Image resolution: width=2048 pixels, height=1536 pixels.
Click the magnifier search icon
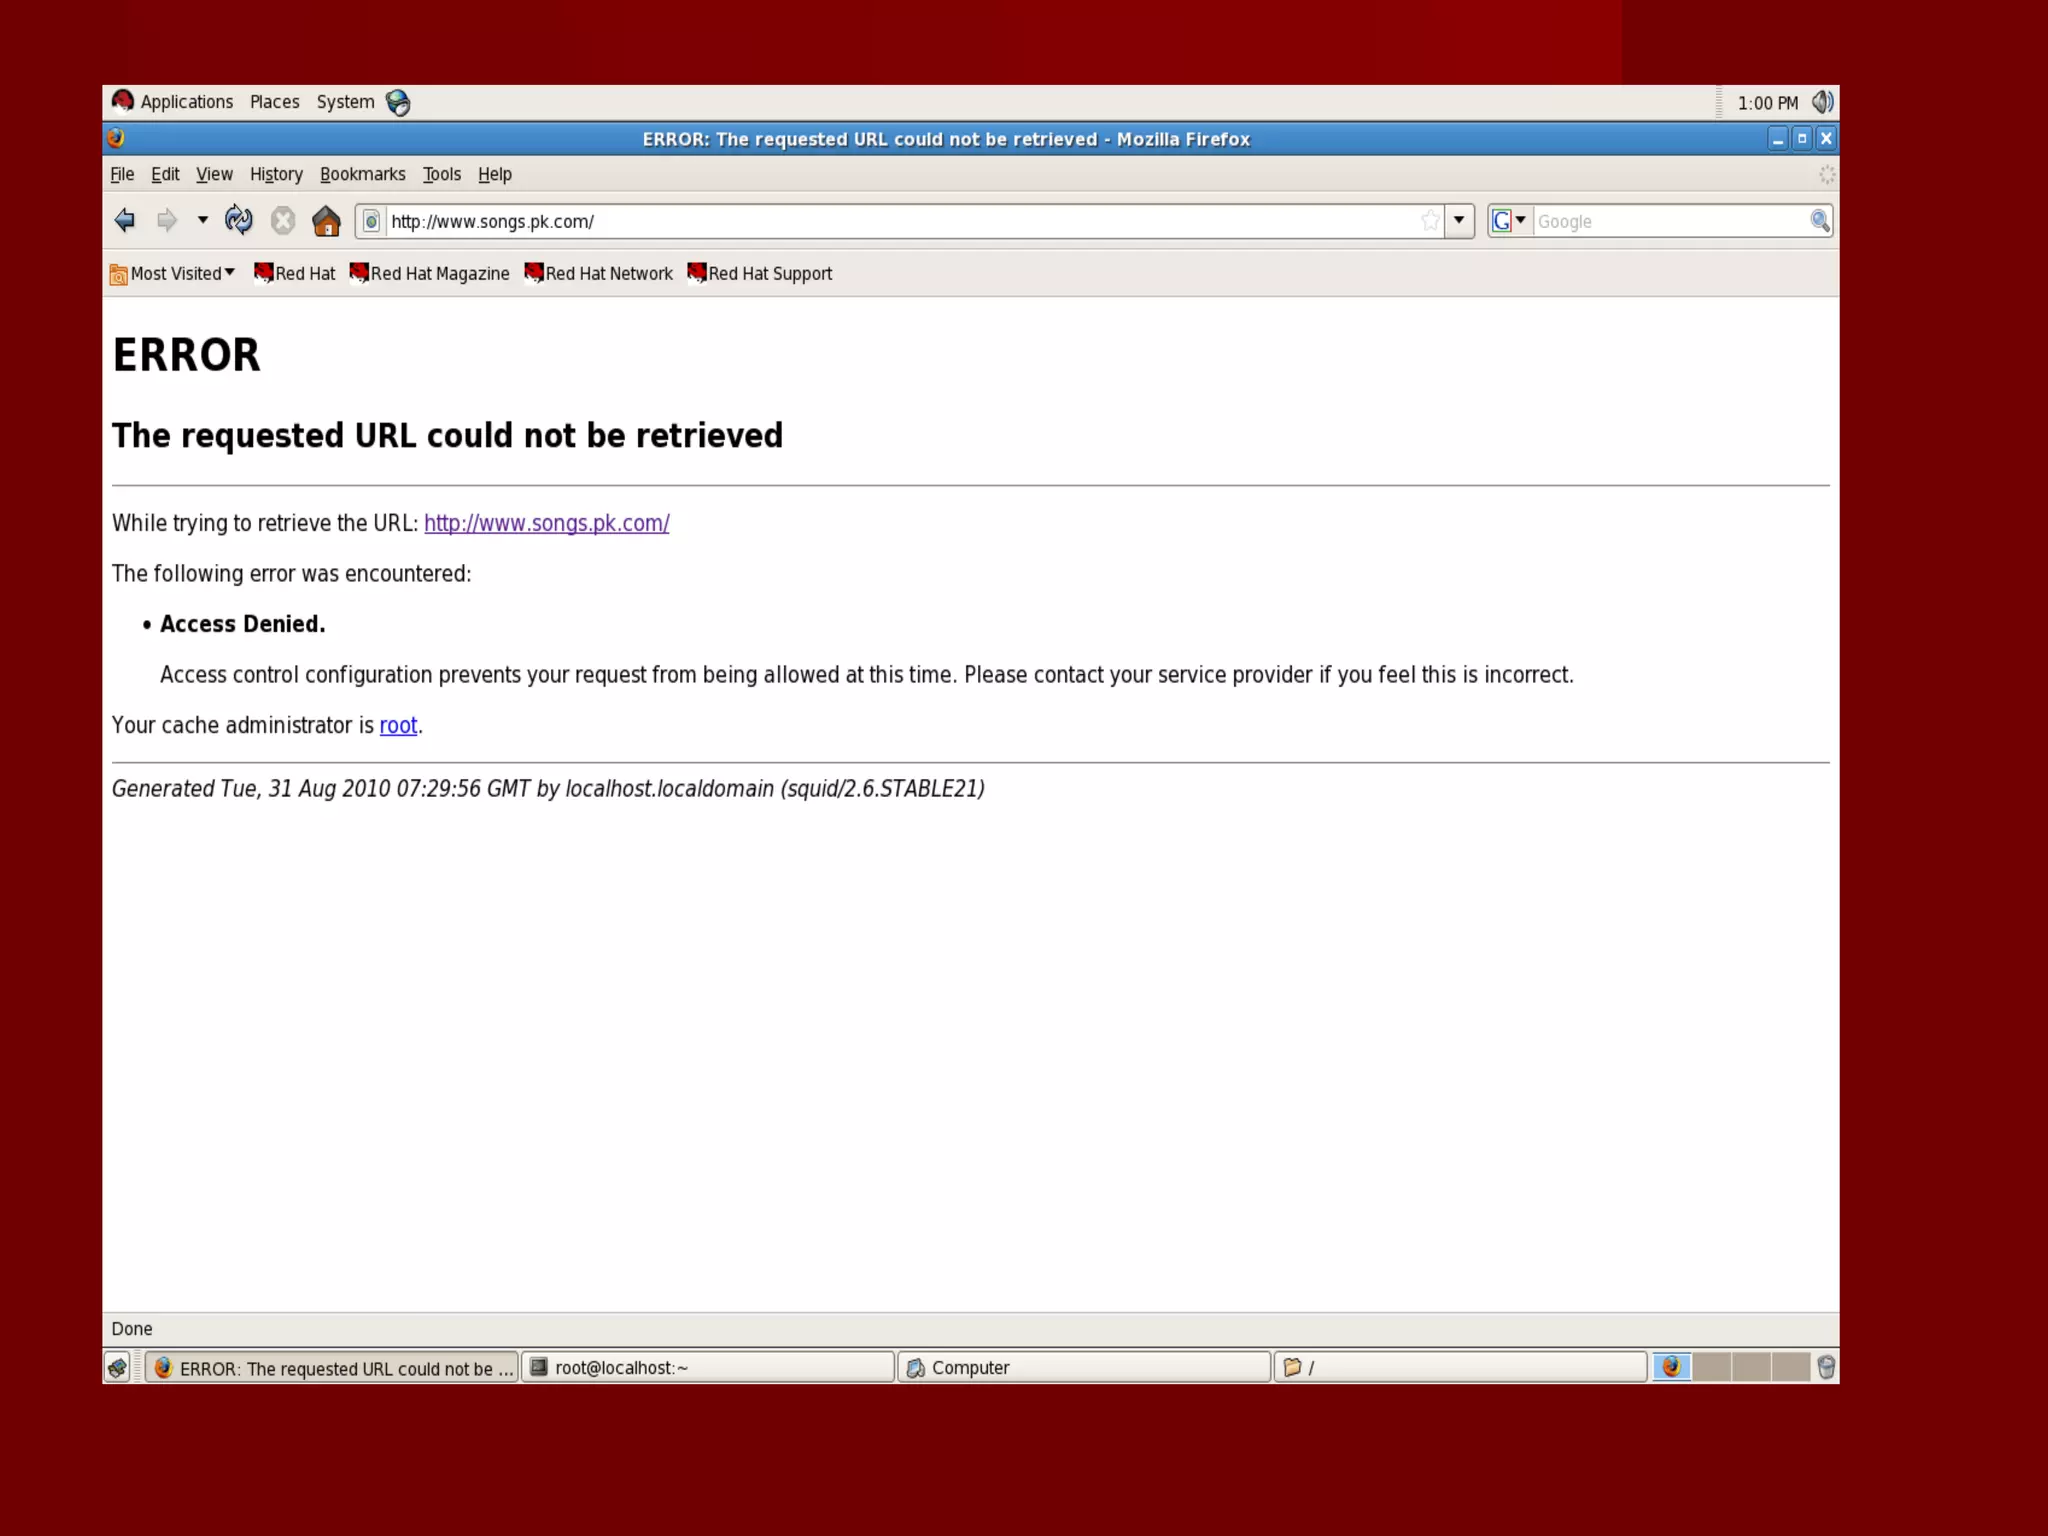pos(1819,221)
